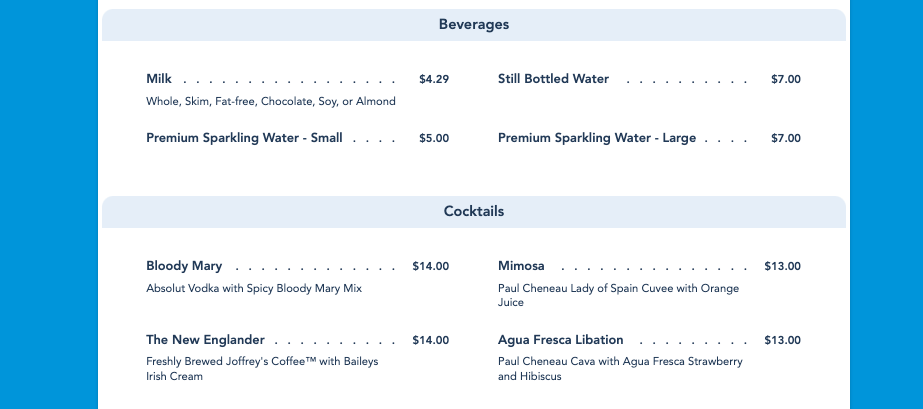The image size is (923, 409).
Task: Select the Agua Fresca Libation title
Action: point(560,340)
